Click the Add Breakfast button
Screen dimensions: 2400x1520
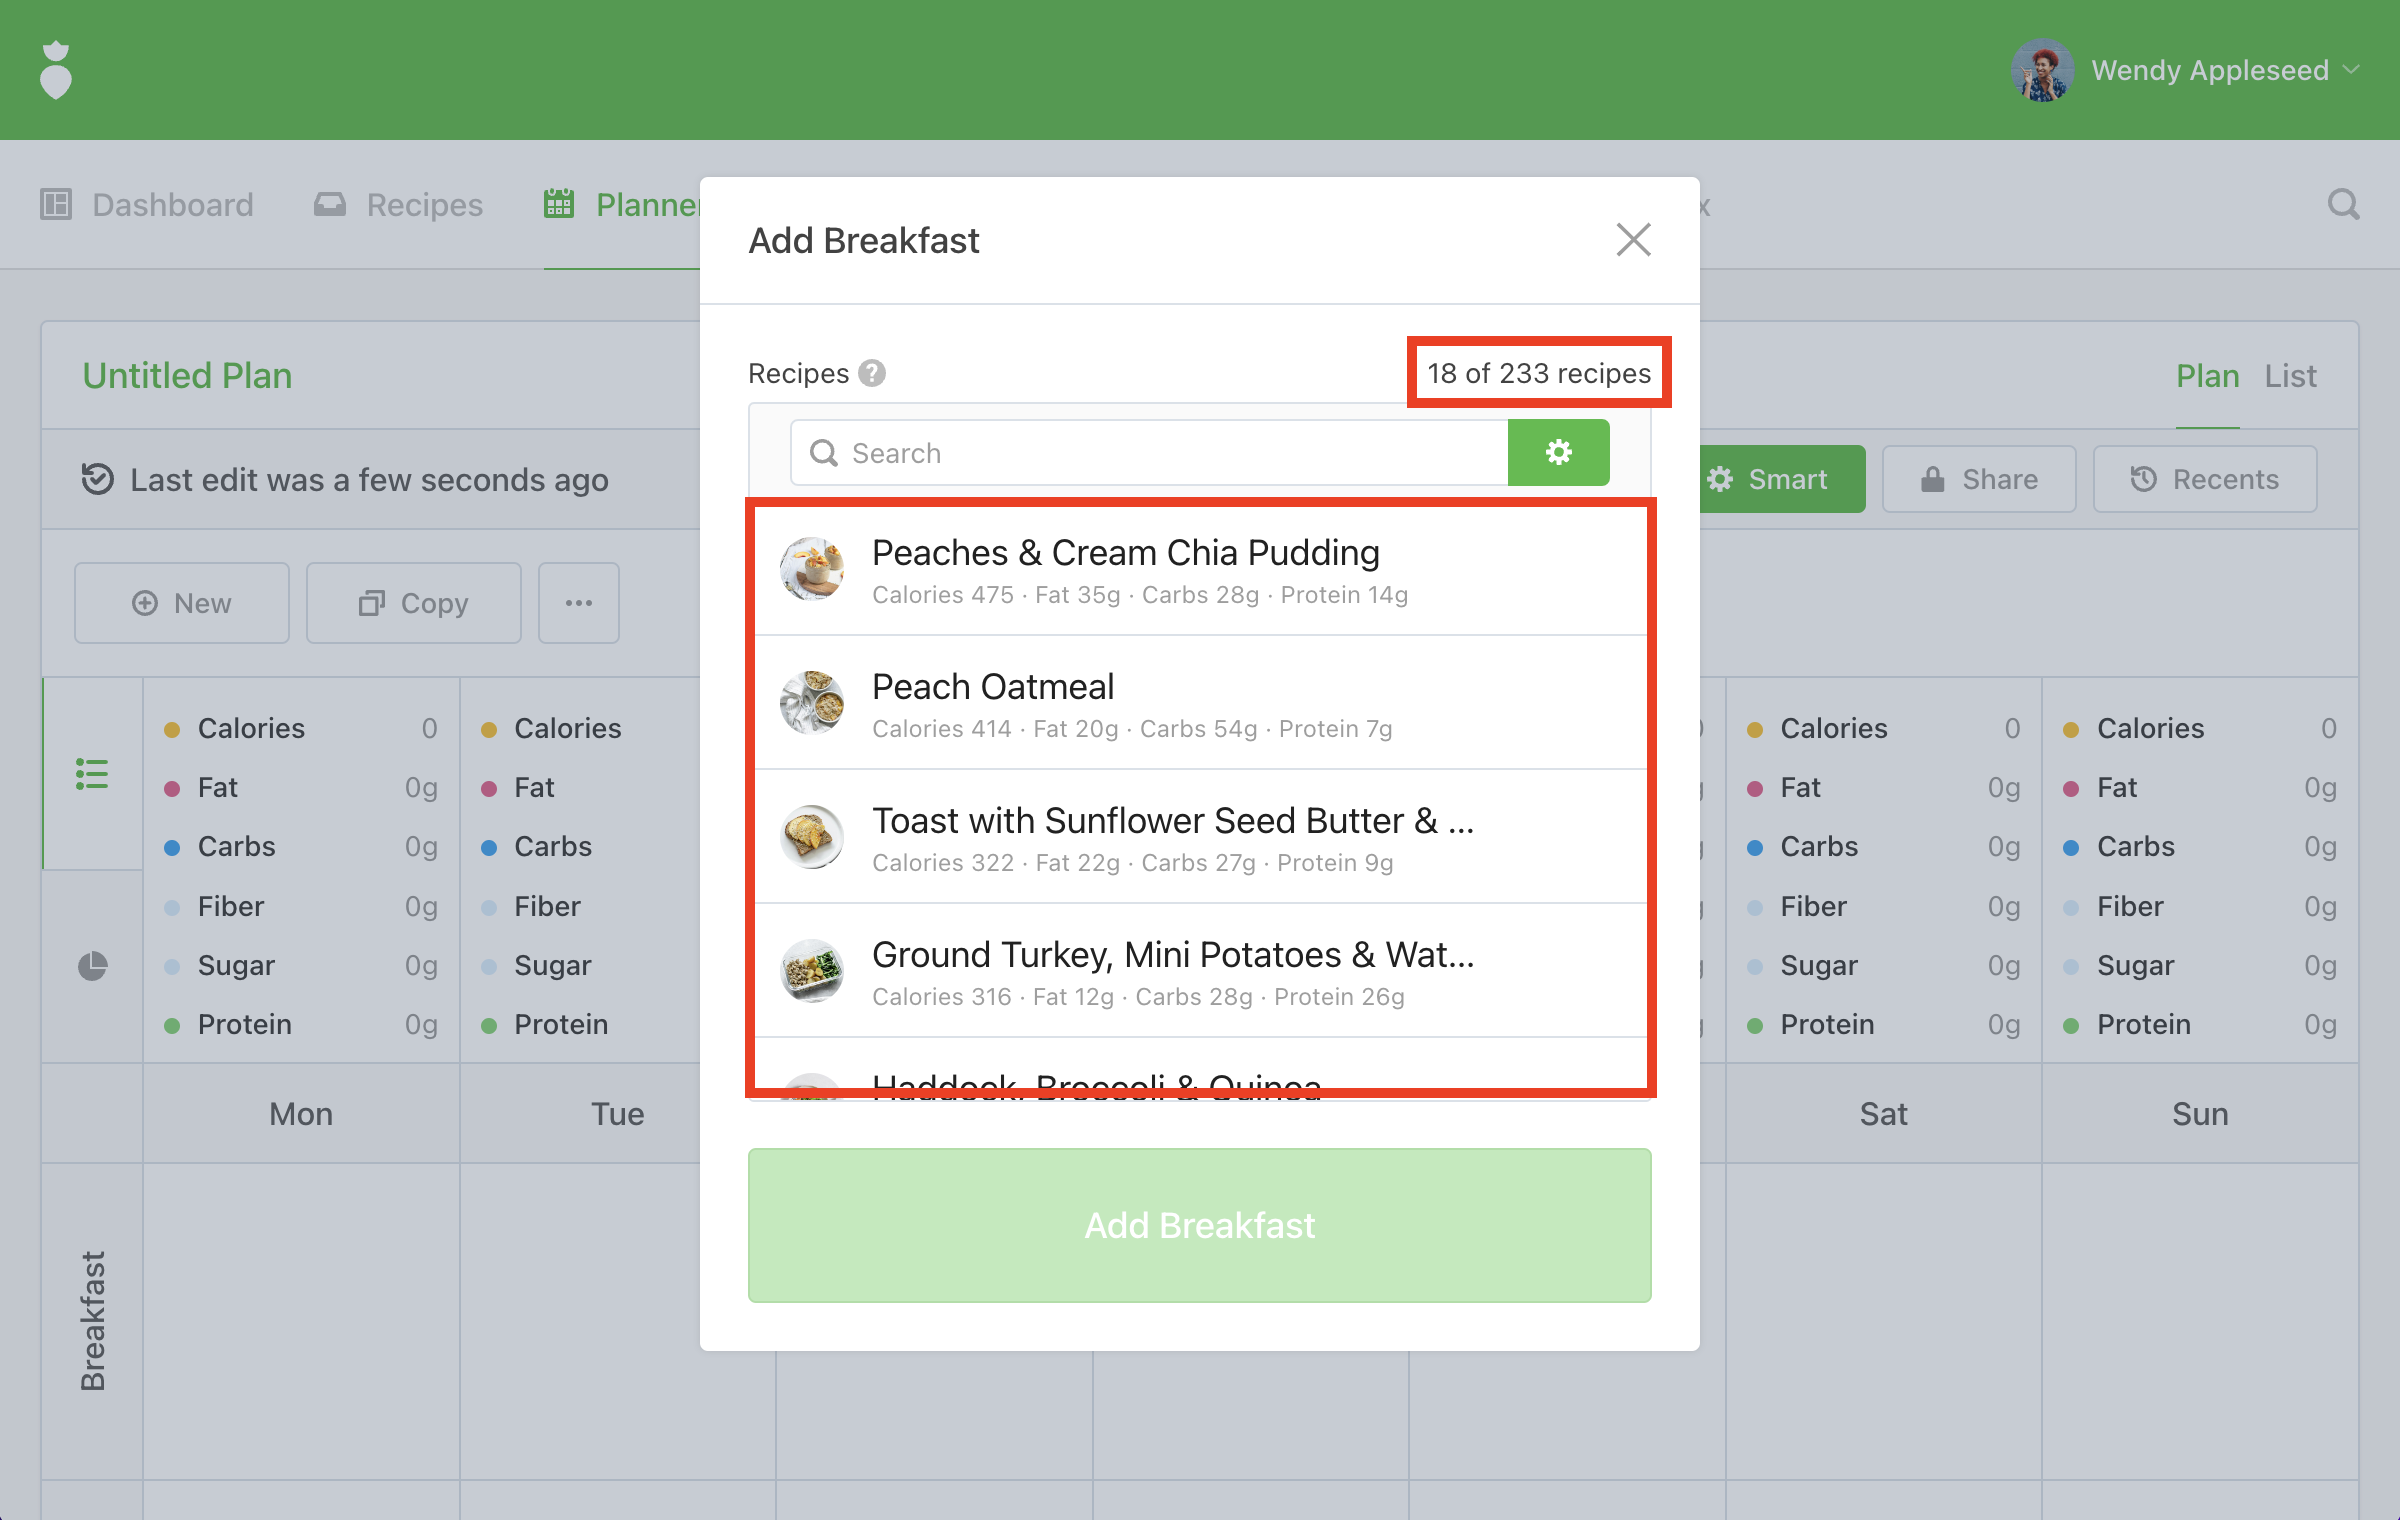[1199, 1225]
